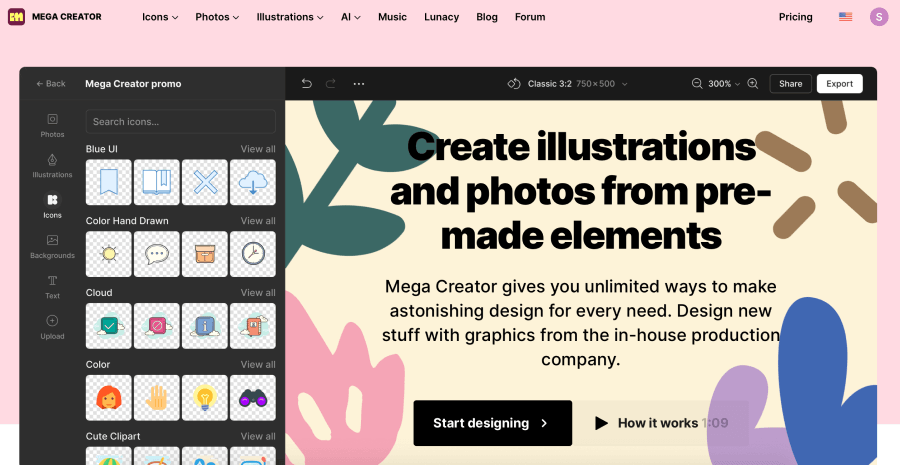View all Cute Clipart icons
Screen dimensions: 900x465
point(258,436)
